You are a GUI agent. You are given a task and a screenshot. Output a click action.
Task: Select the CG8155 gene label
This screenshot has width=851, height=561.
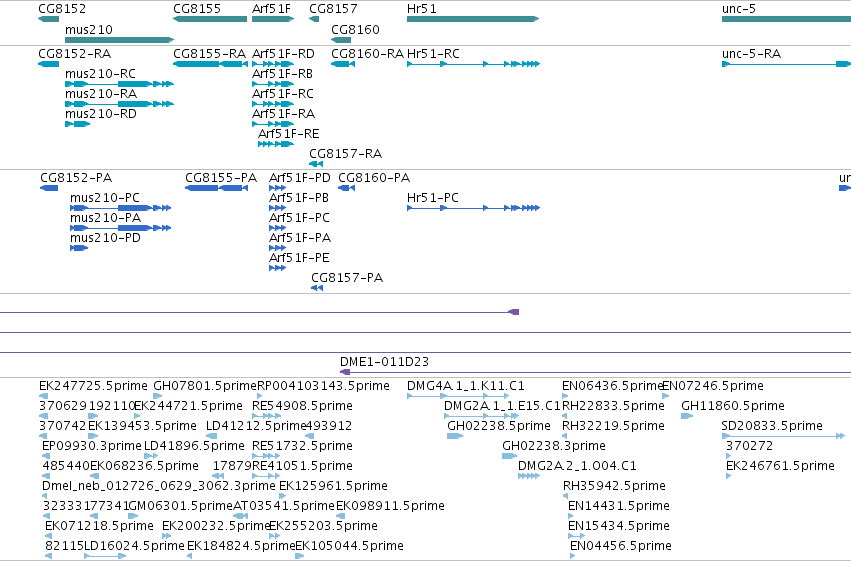tap(197, 9)
